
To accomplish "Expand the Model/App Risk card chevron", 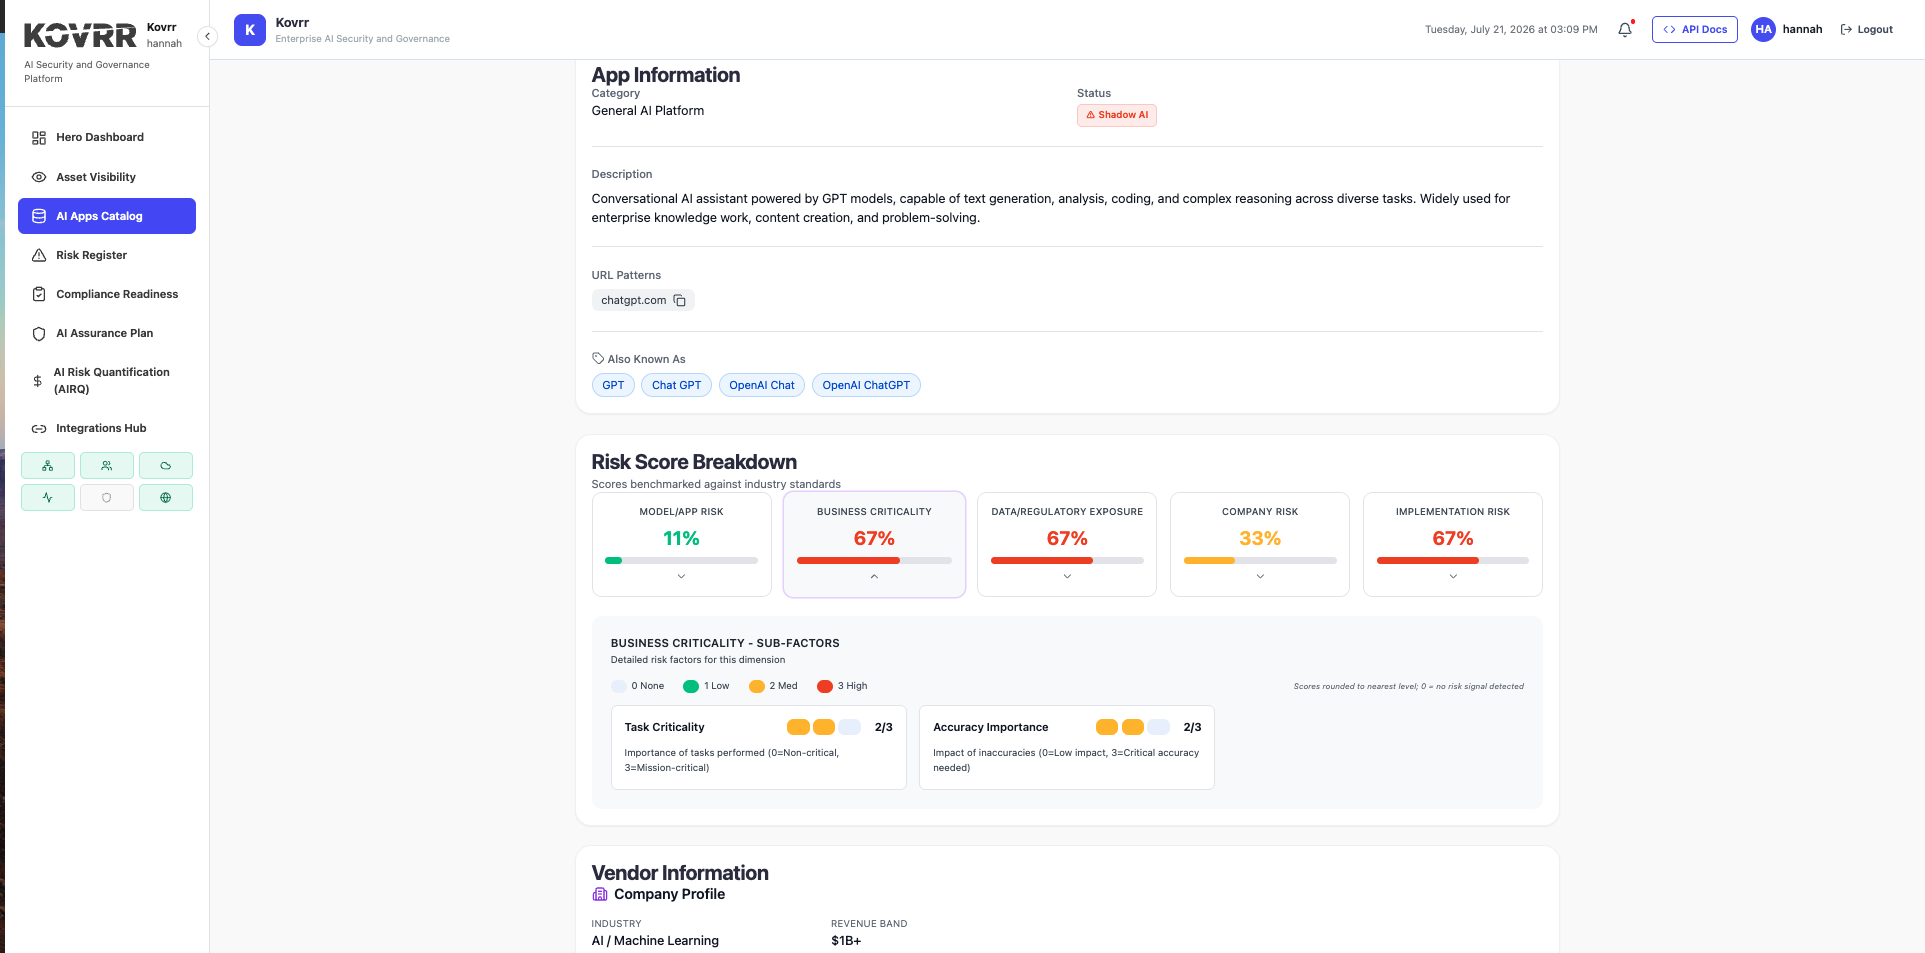I will (681, 577).
